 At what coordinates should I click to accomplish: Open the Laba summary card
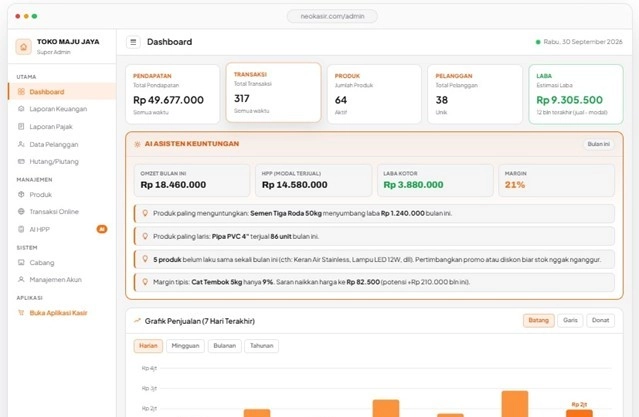pos(576,94)
